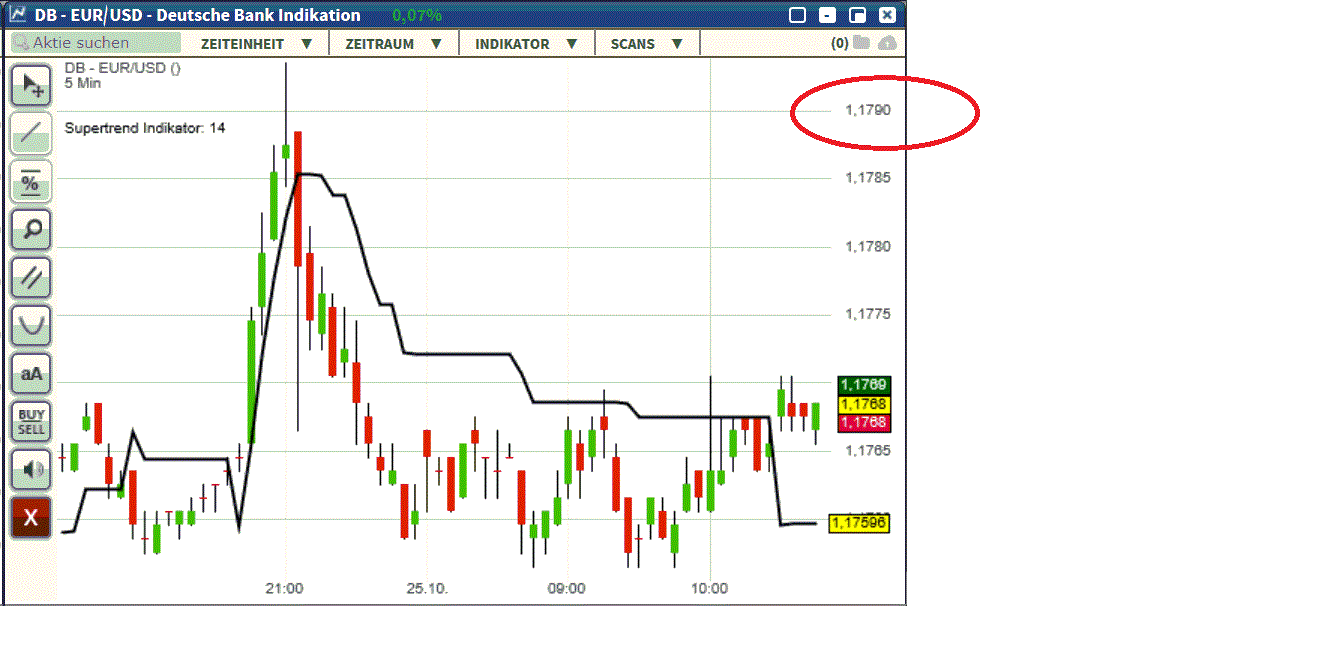The height and width of the screenshot is (656, 1338).
Task: Click the first window layout button in title bar
Action: [x=797, y=15]
